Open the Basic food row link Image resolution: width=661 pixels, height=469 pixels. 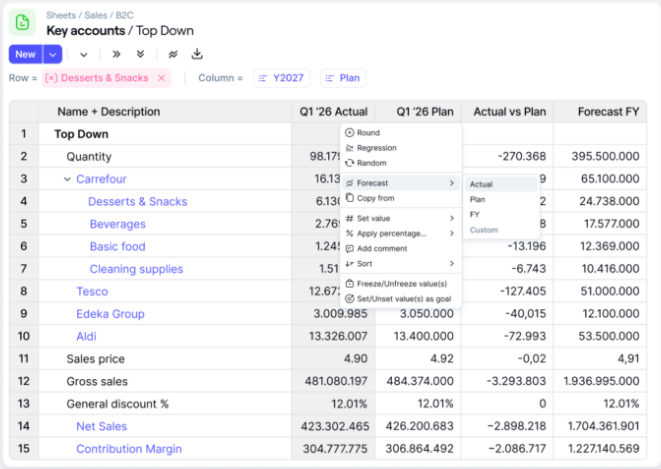[117, 247]
